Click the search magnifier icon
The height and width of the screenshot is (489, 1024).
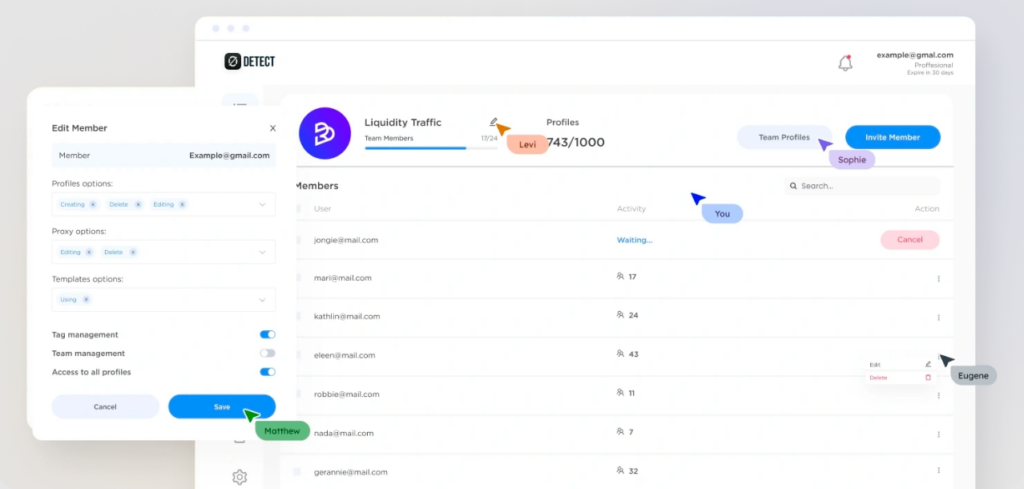793,186
